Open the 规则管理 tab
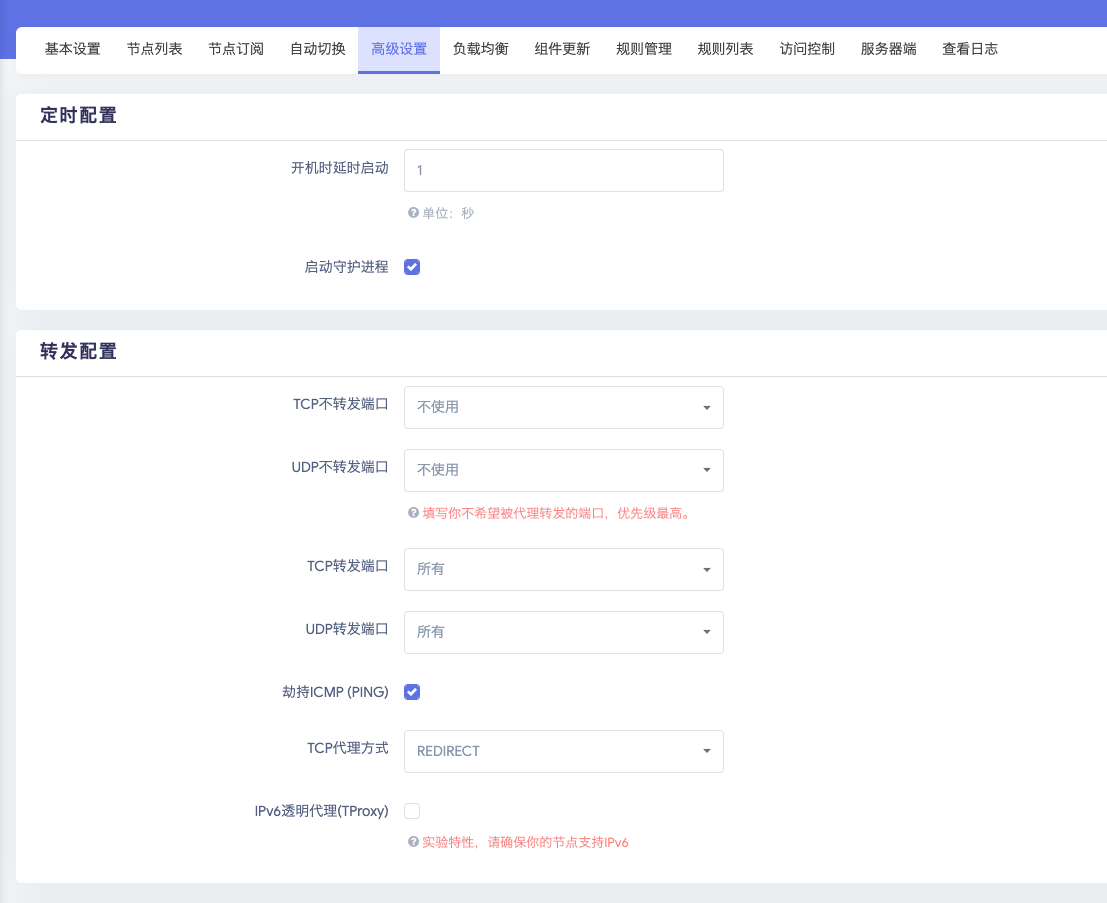1107x903 pixels. [644, 49]
